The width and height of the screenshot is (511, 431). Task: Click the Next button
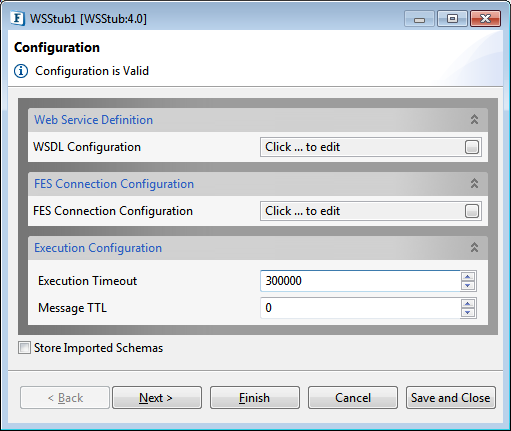[x=157, y=398]
